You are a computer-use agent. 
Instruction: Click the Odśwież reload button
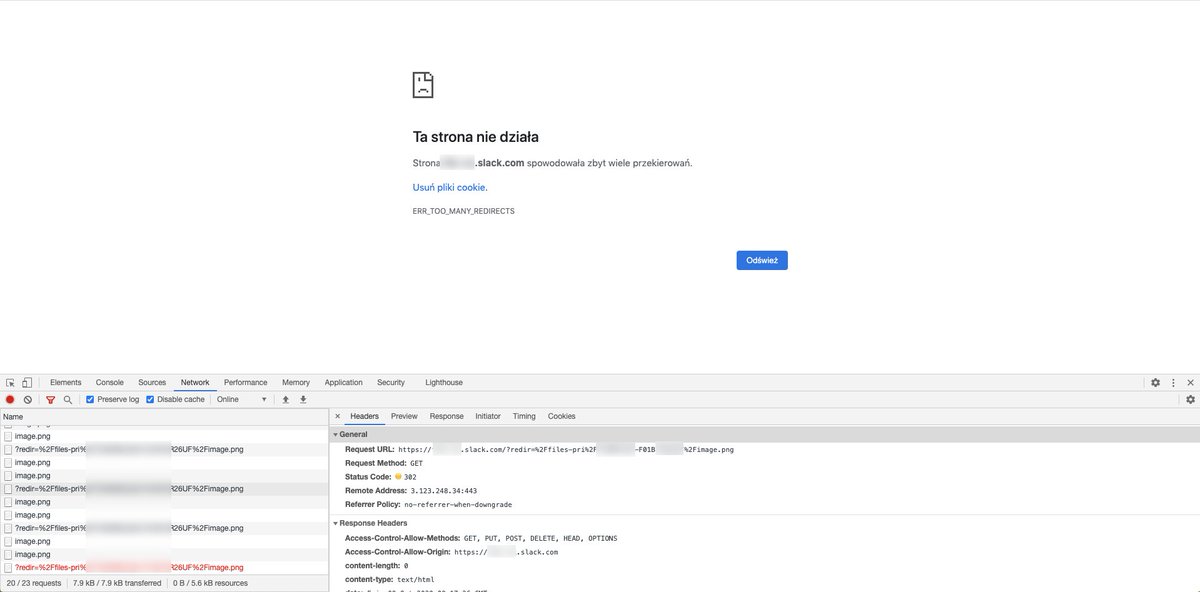point(762,260)
